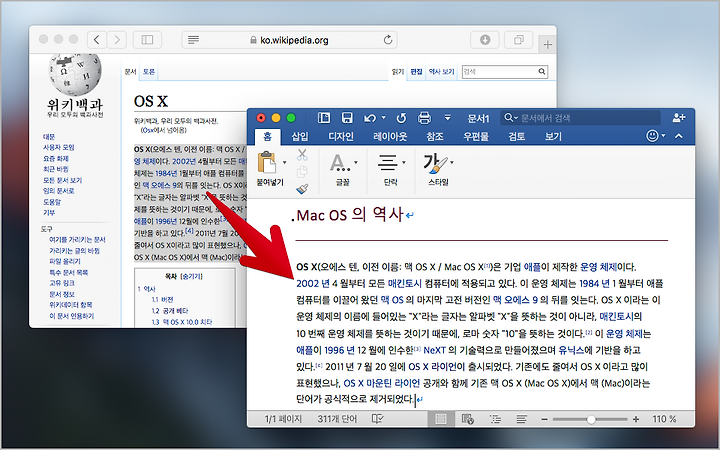Open 역사 보기 on Wikipedia page

441,72
